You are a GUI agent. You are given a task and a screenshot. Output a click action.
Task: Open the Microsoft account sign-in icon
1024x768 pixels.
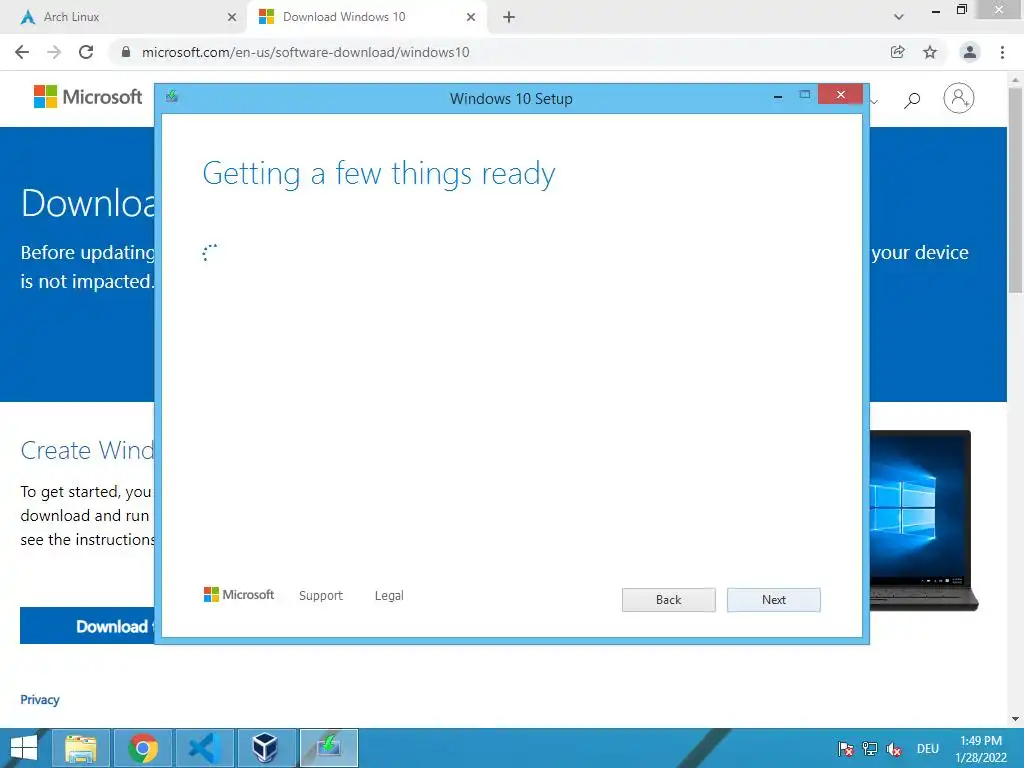tap(959, 99)
